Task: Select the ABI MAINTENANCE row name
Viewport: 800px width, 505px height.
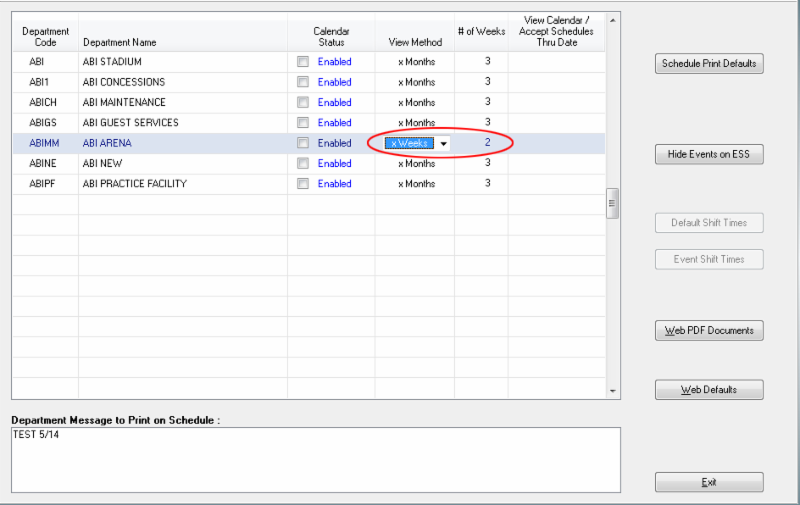Action: point(124,103)
